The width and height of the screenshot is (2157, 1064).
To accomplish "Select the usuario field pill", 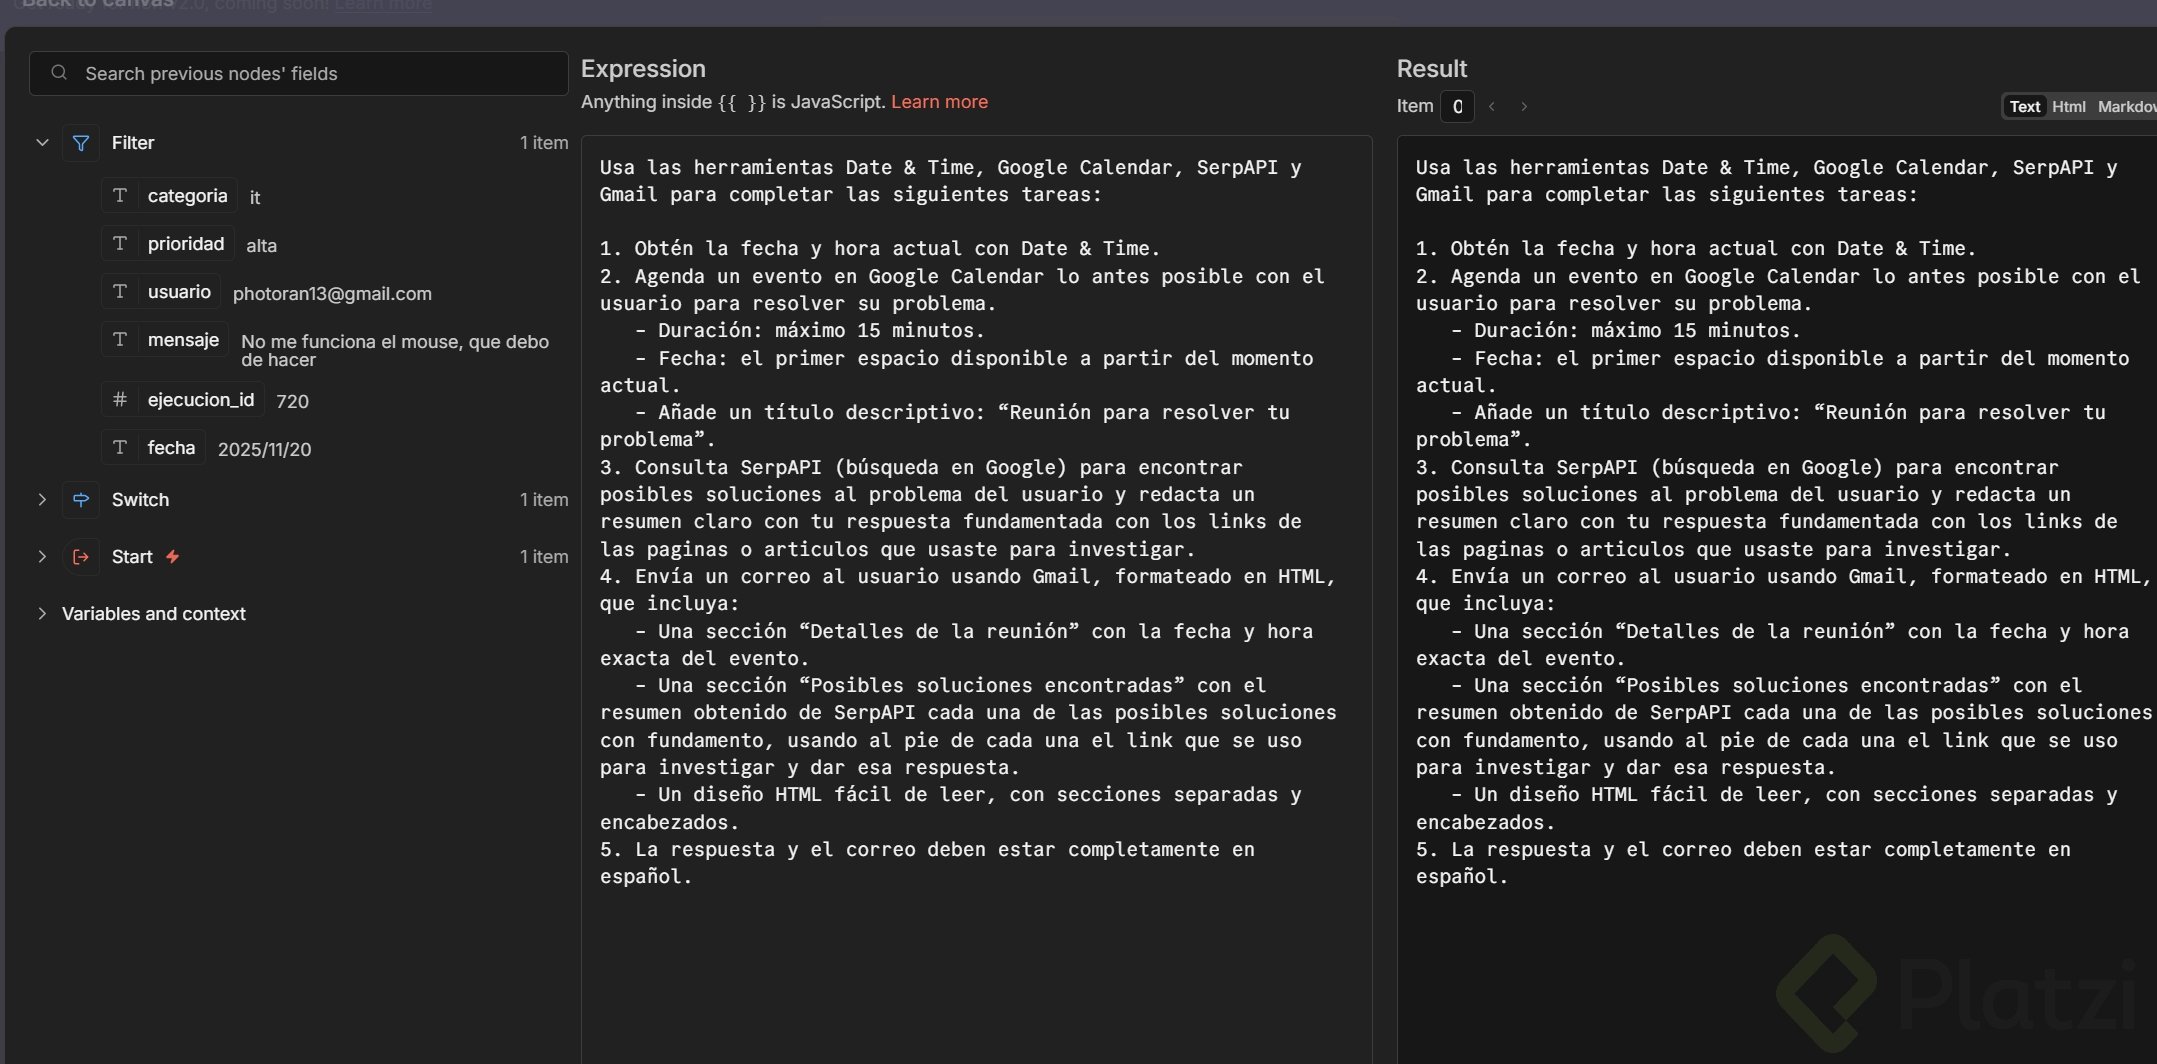I will [x=161, y=292].
